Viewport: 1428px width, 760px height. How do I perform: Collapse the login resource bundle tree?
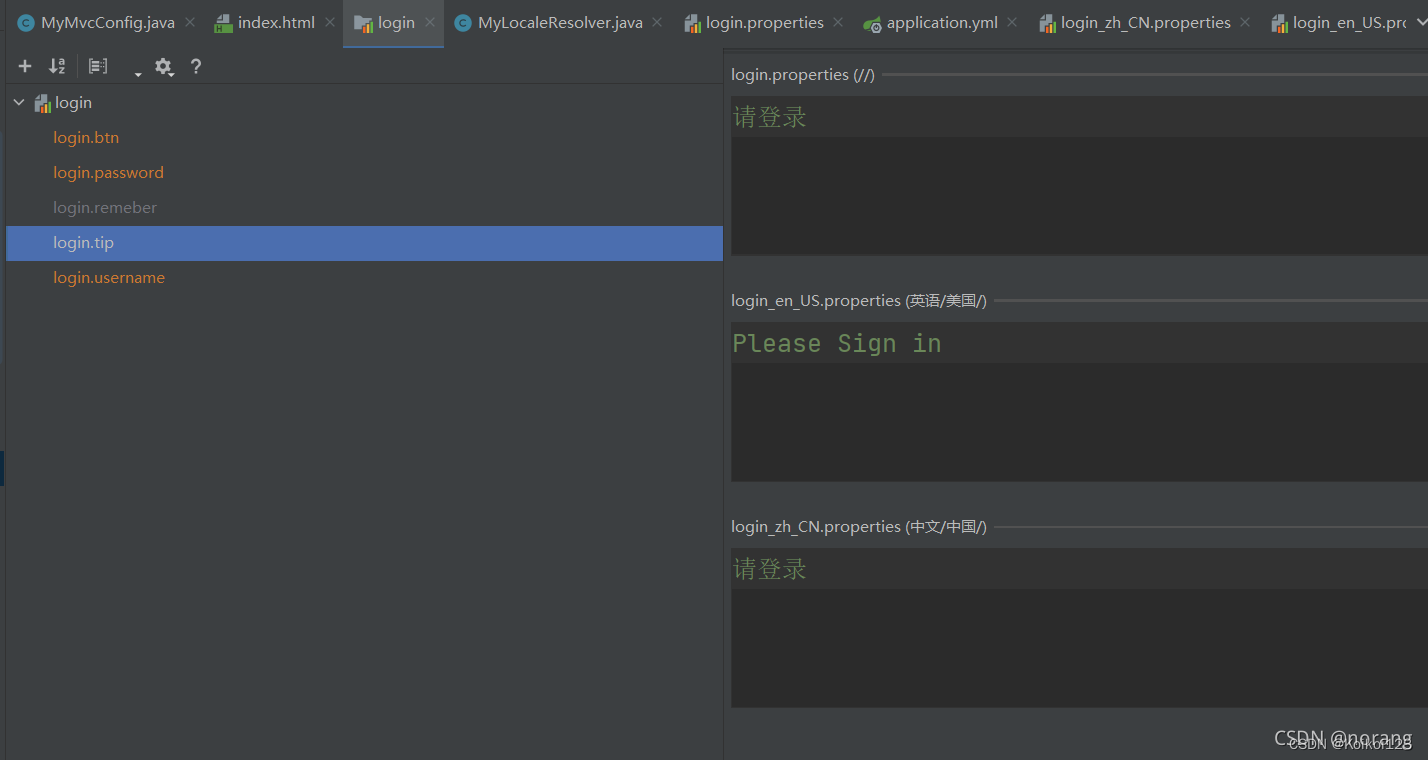(18, 102)
